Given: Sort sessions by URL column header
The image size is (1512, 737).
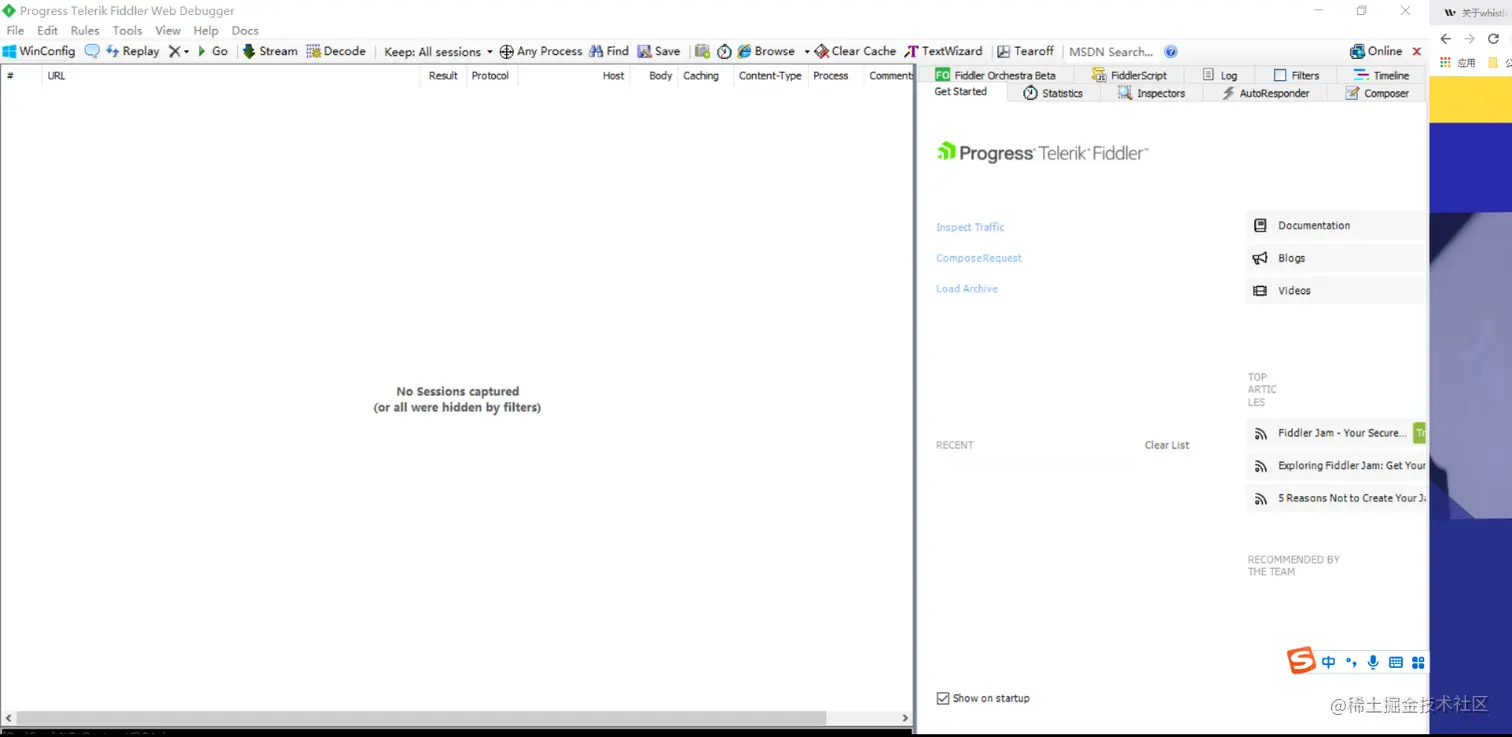Looking at the screenshot, I should [x=231, y=76].
